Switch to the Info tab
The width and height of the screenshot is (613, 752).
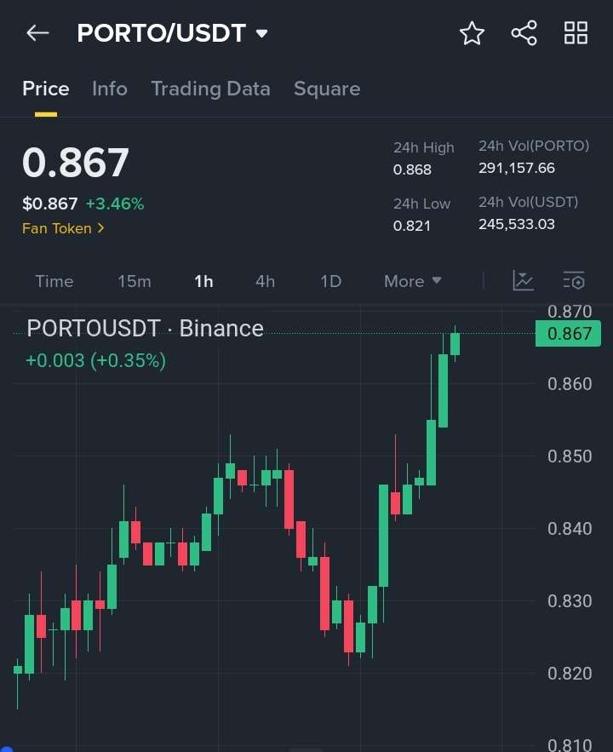109,88
